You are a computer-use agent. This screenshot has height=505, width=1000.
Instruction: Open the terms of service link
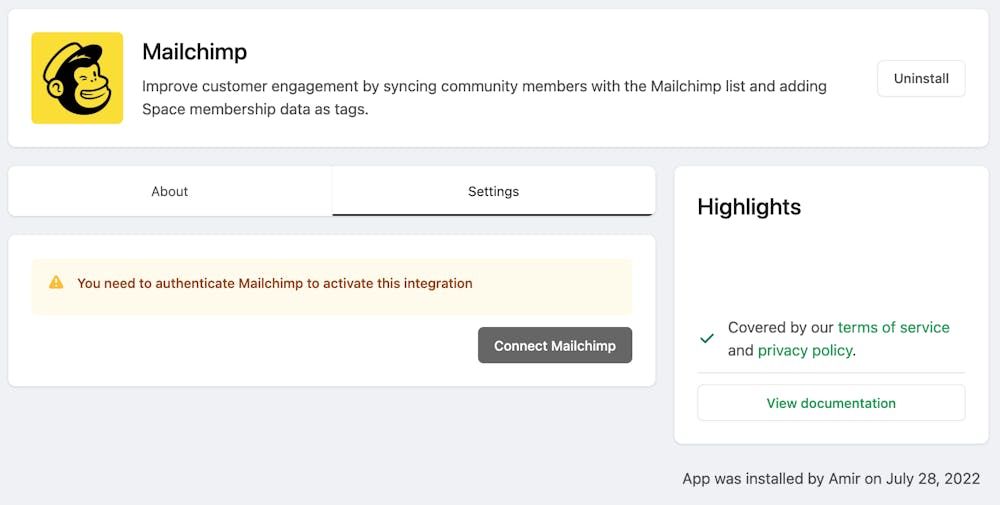click(x=893, y=327)
